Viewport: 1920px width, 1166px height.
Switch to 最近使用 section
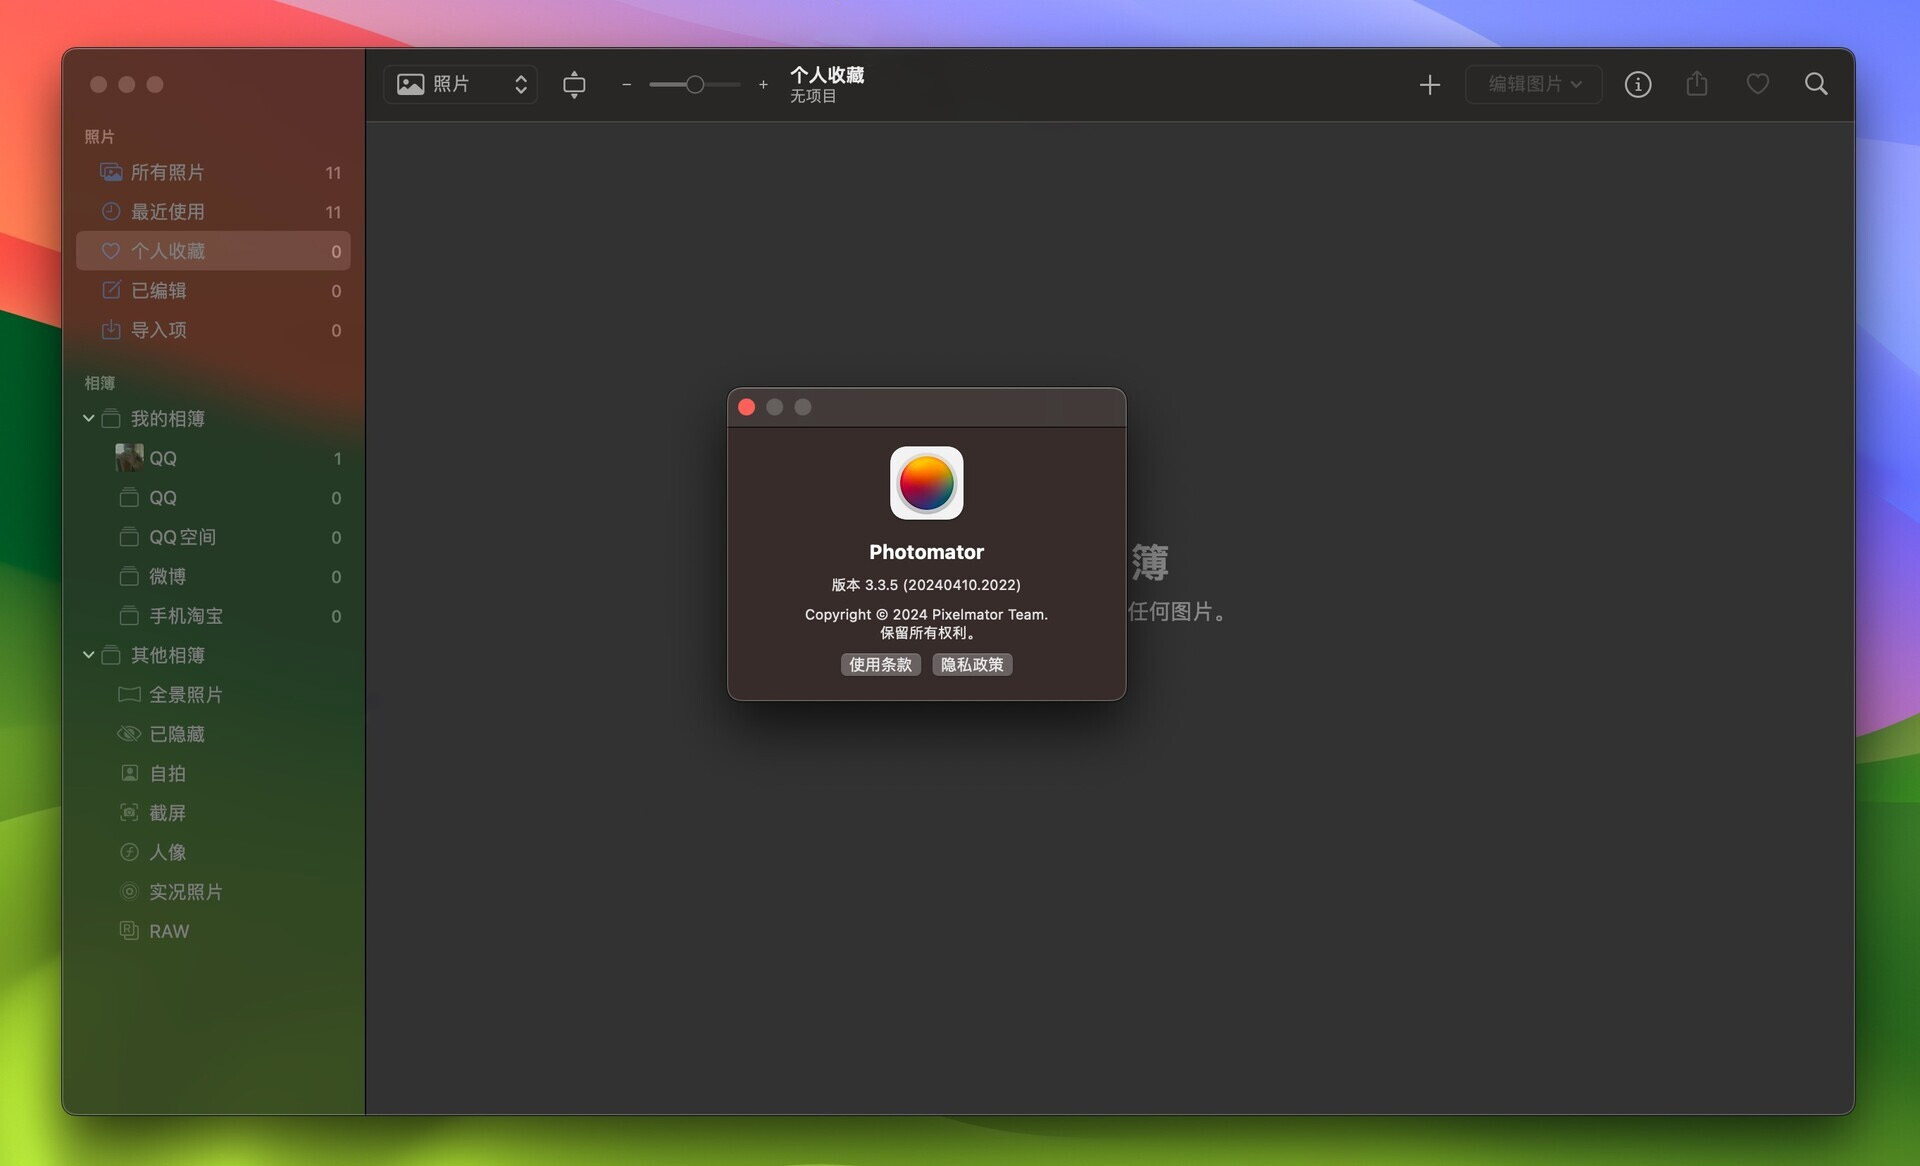[x=170, y=211]
